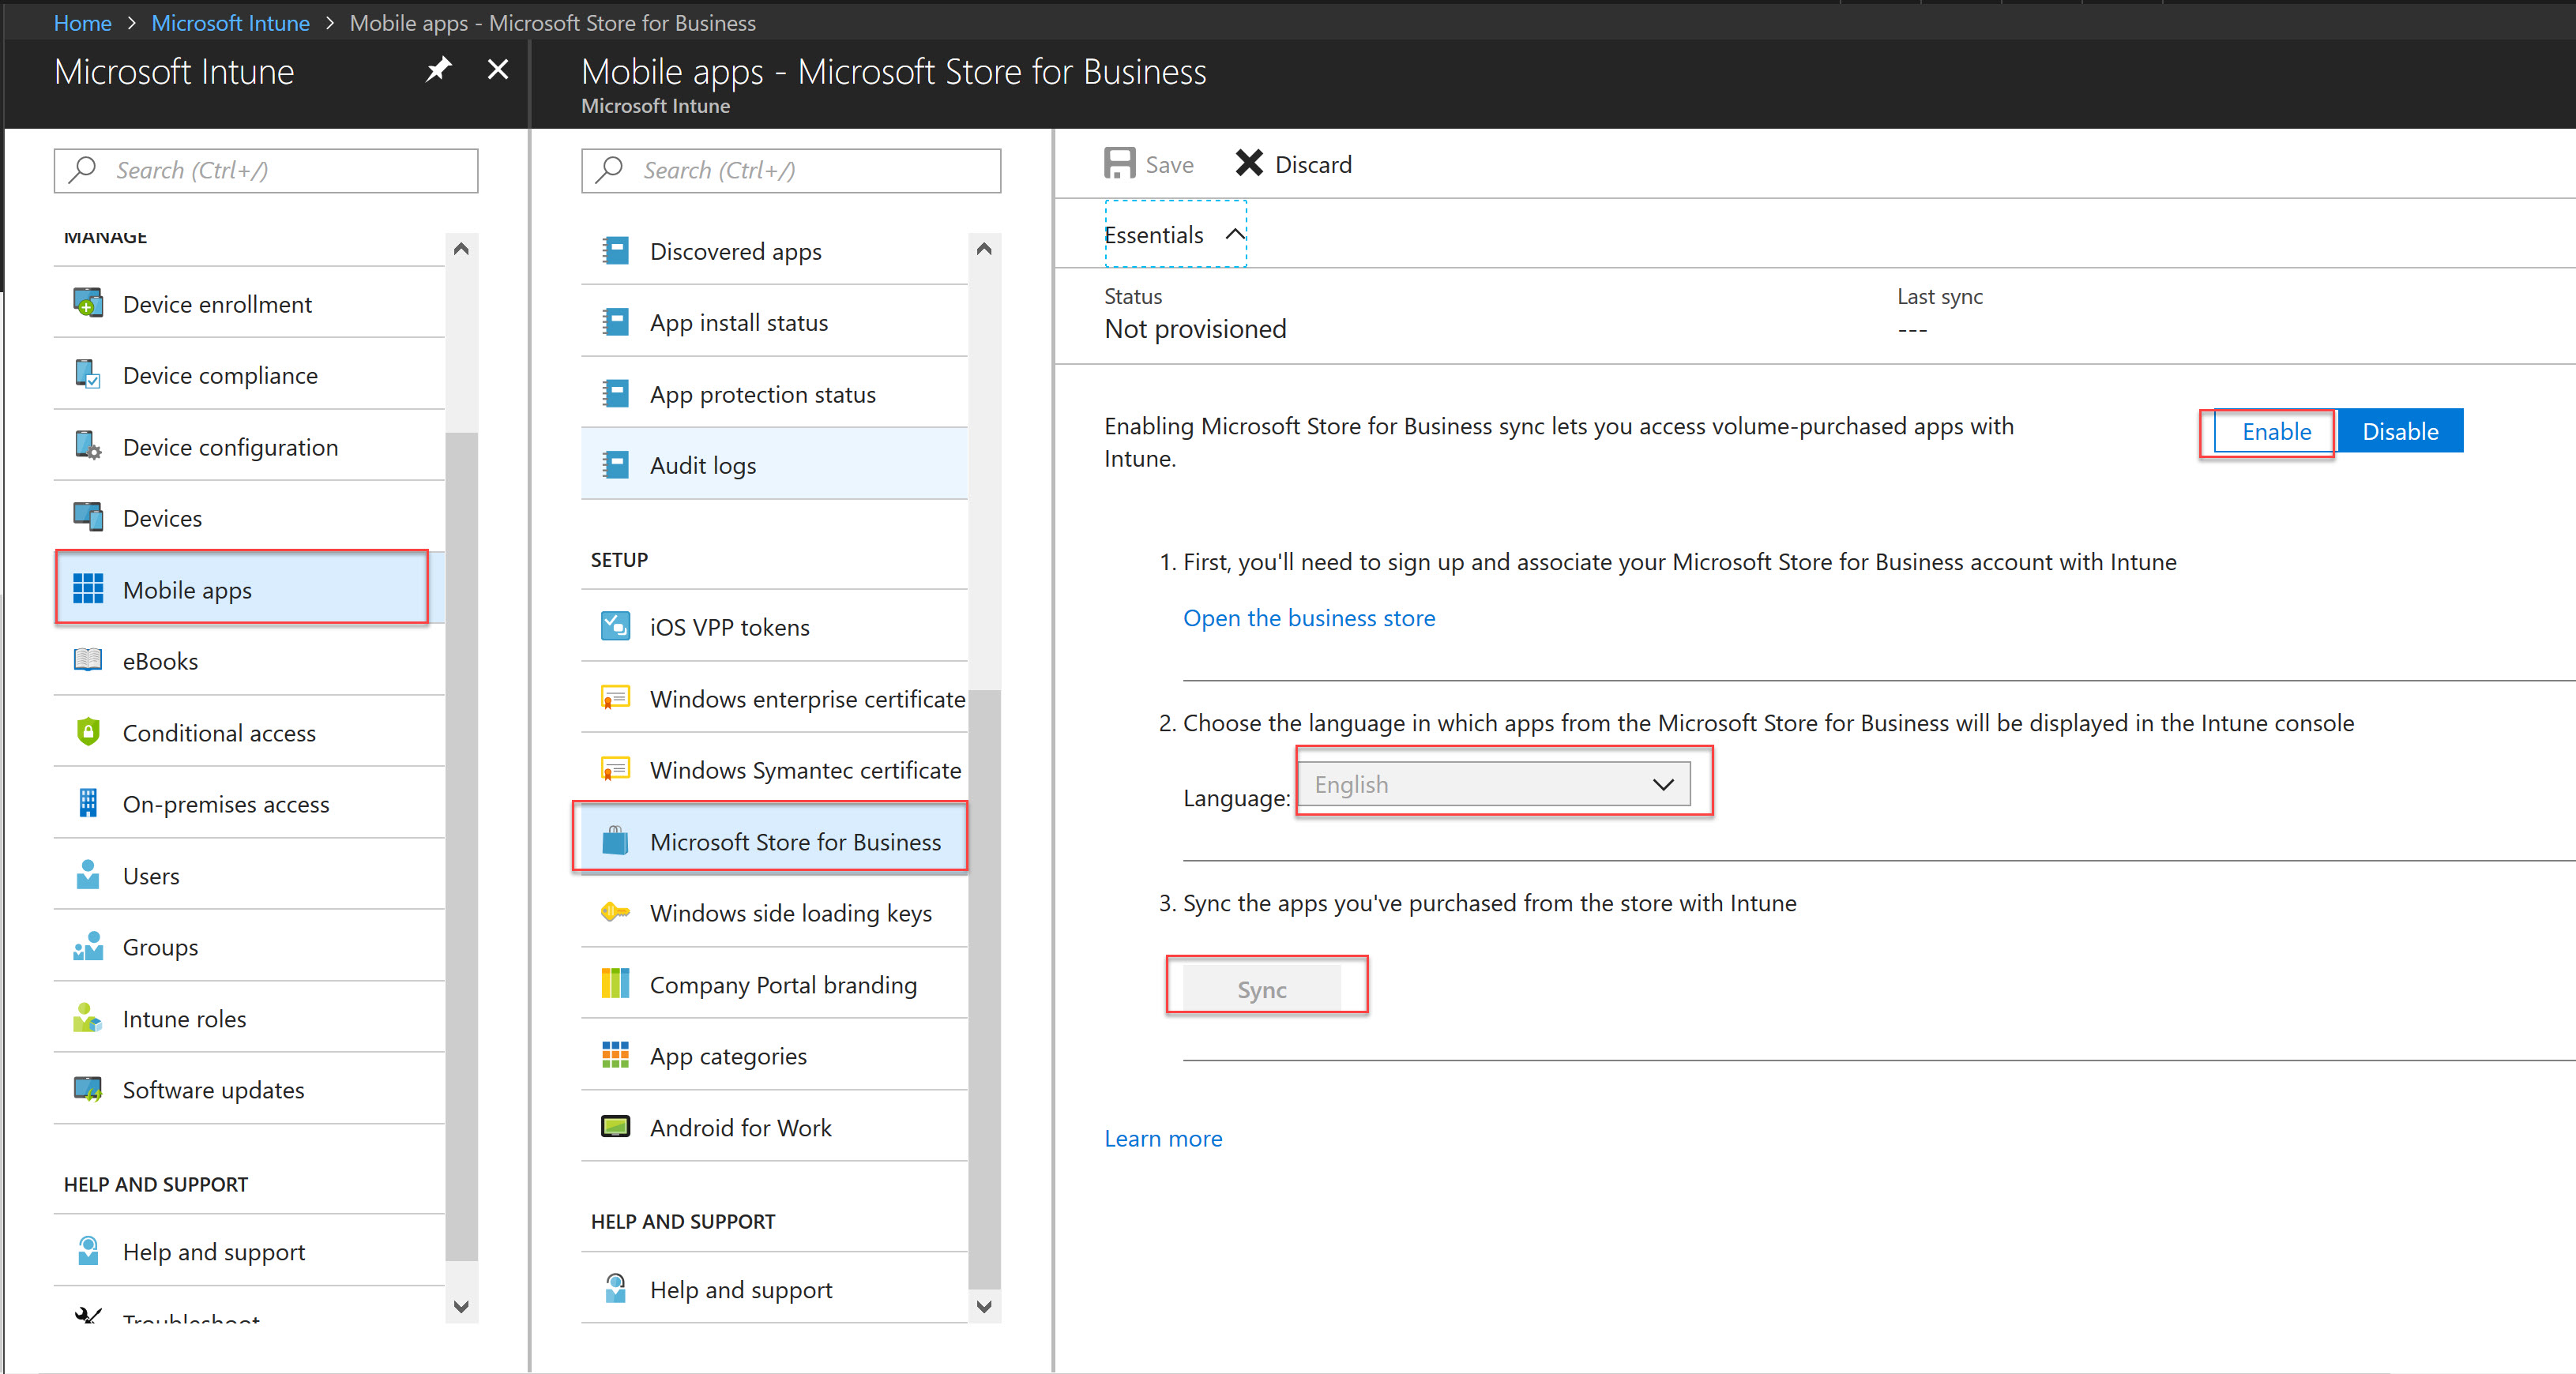2576x1374 pixels.
Task: Open Help and support in Mobile apps menu
Action: [774, 1289]
